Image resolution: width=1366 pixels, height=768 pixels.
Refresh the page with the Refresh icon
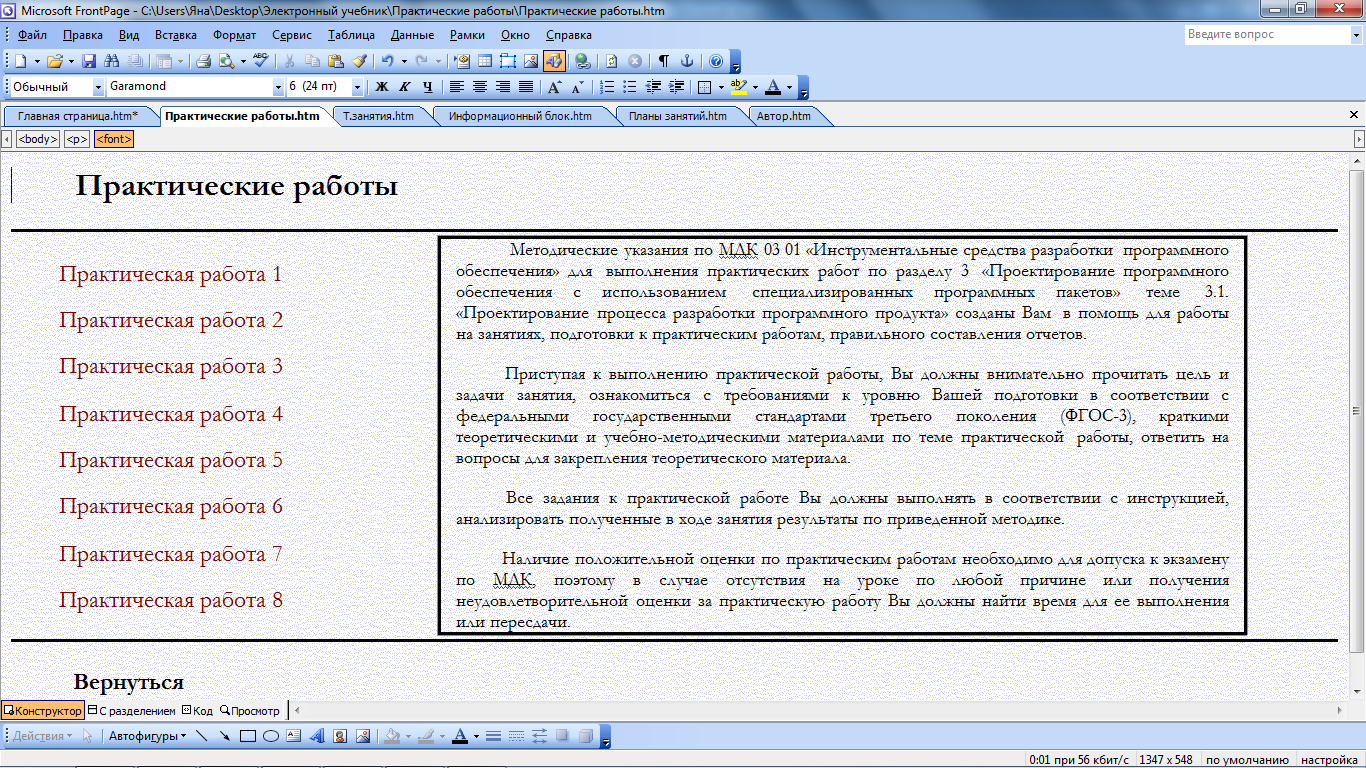click(x=612, y=61)
